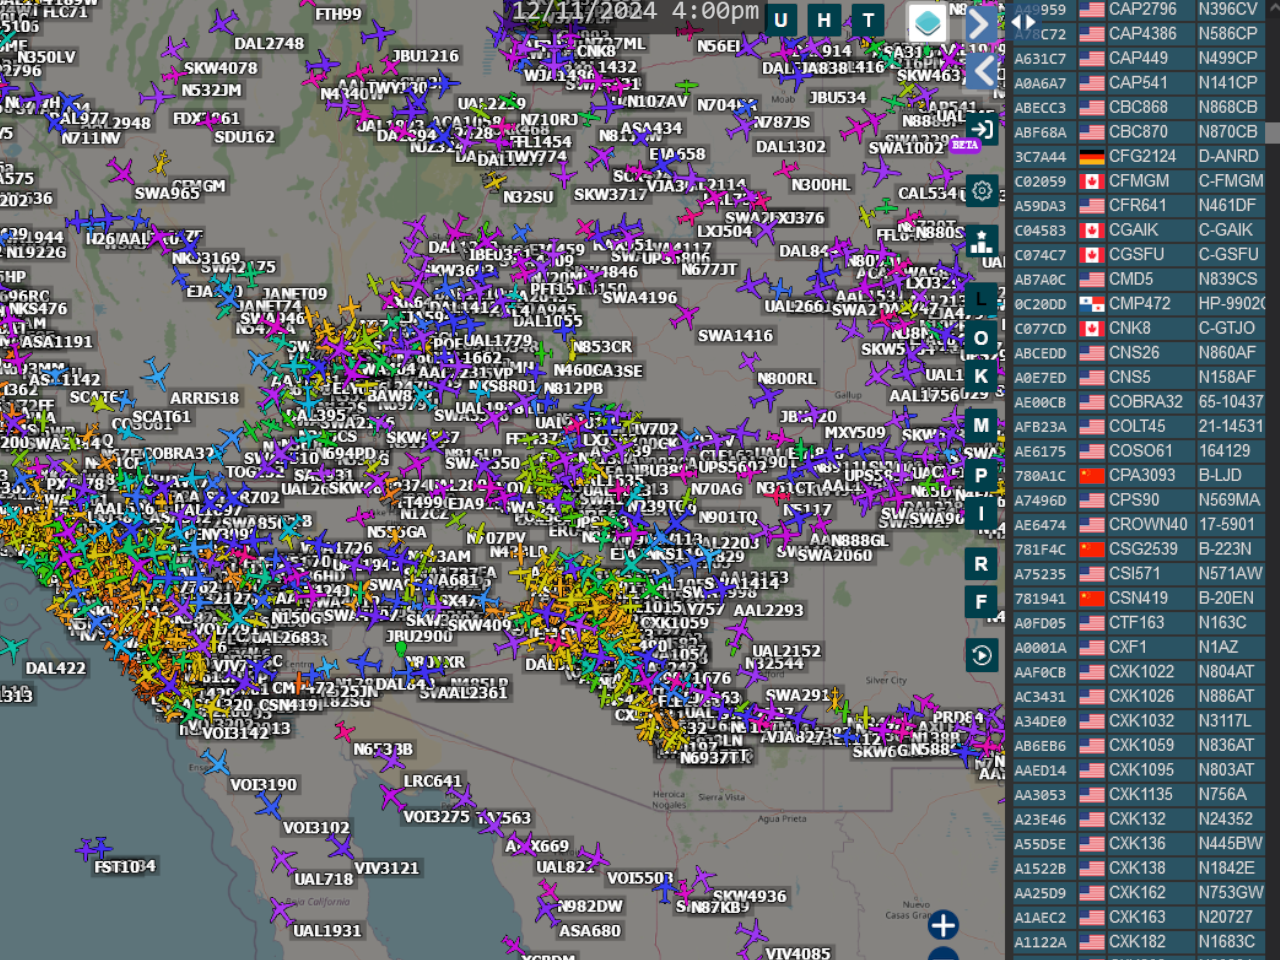The height and width of the screenshot is (960, 1280).
Task: Click the SWA1416 aircraft label on map
Action: click(x=736, y=336)
